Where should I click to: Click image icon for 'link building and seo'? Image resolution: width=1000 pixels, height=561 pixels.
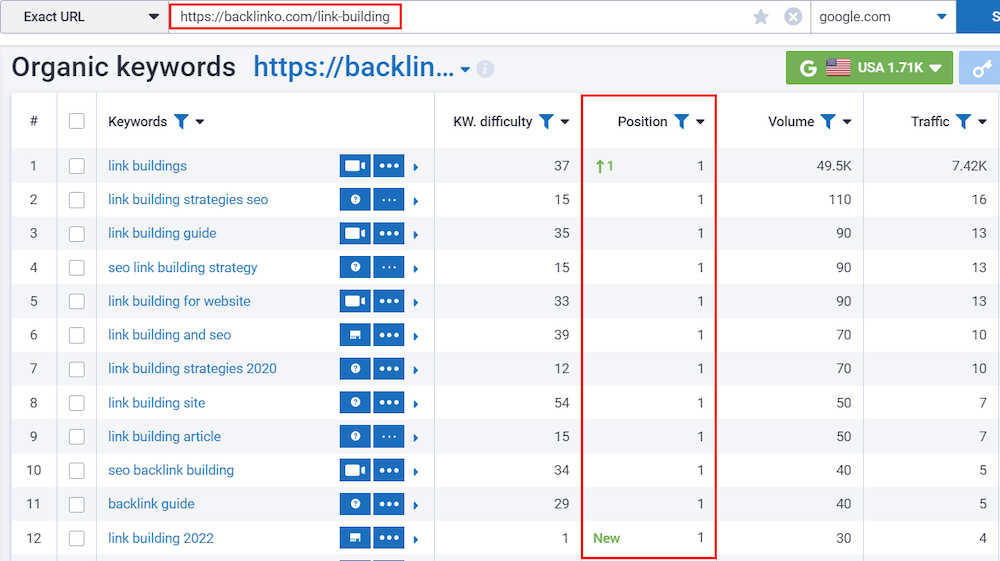(x=355, y=335)
